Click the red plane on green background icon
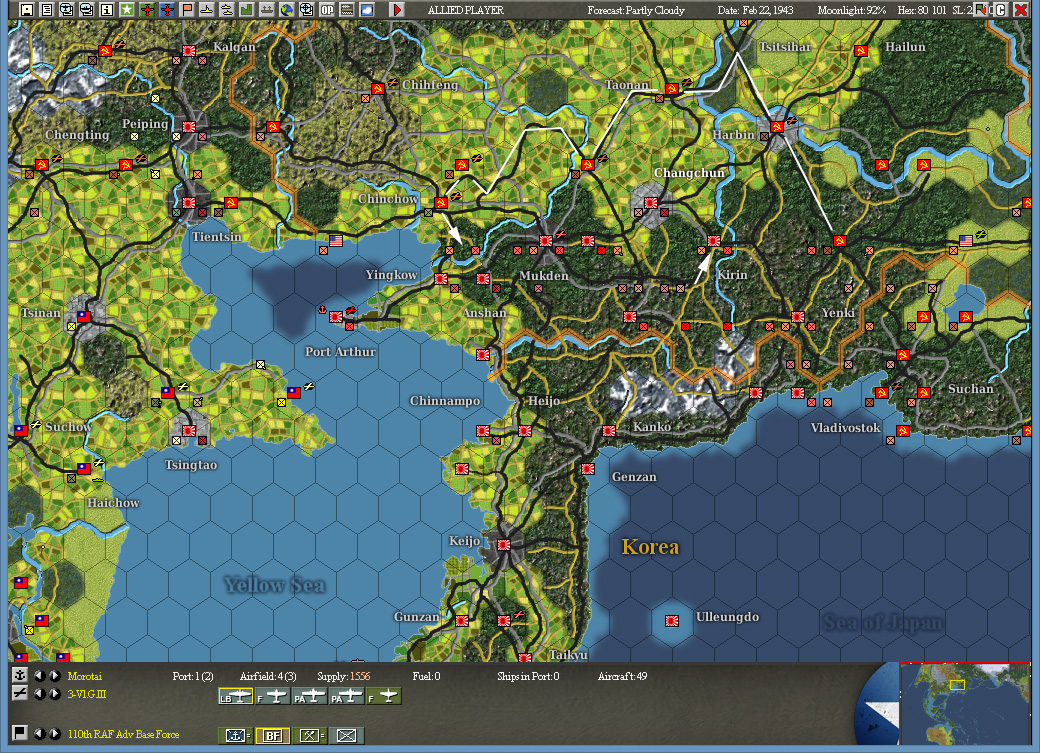Image resolution: width=1040 pixels, height=753 pixels. pyautogui.click(x=147, y=10)
